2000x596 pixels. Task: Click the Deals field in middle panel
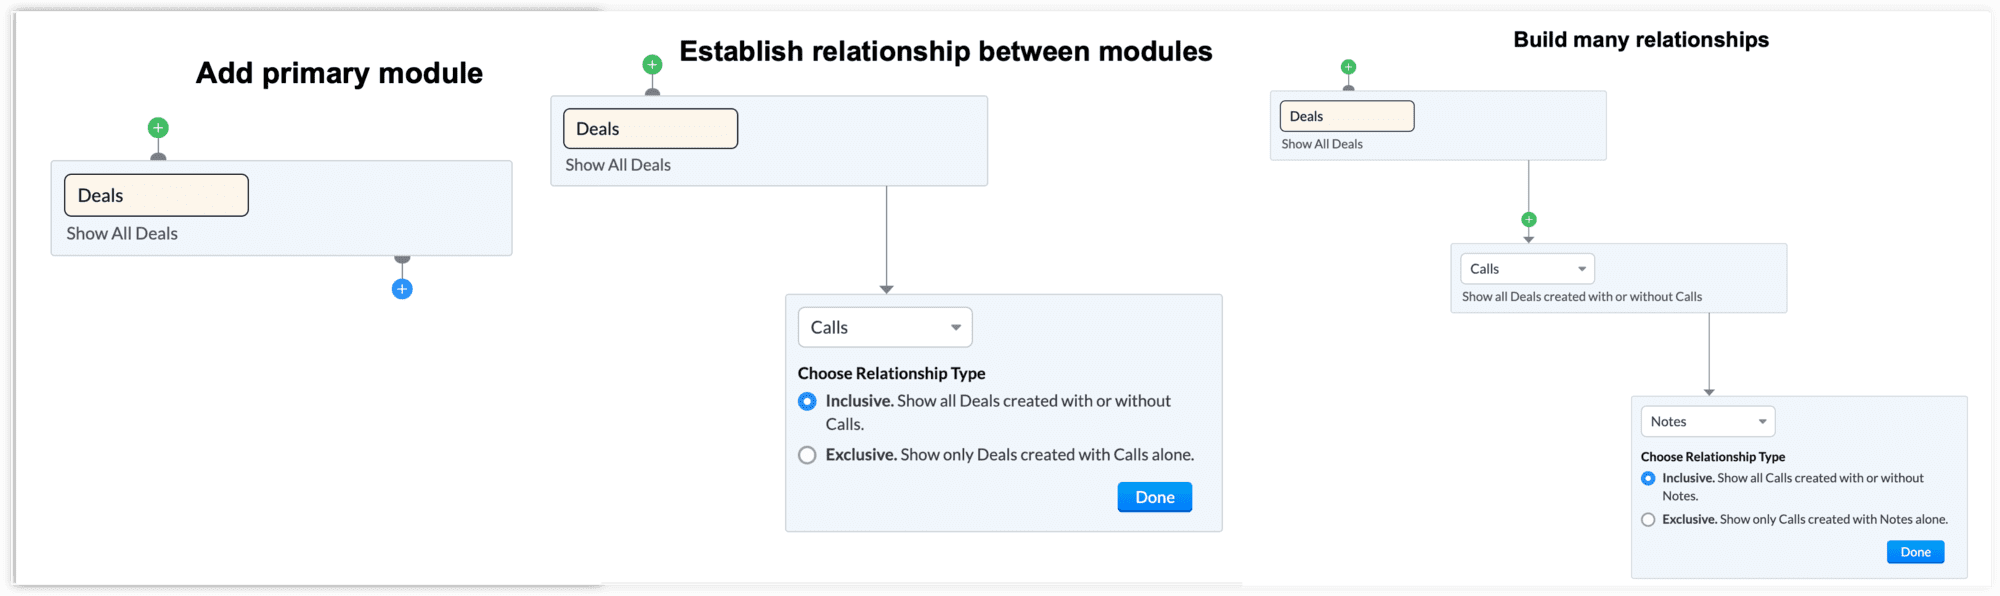[x=651, y=129]
